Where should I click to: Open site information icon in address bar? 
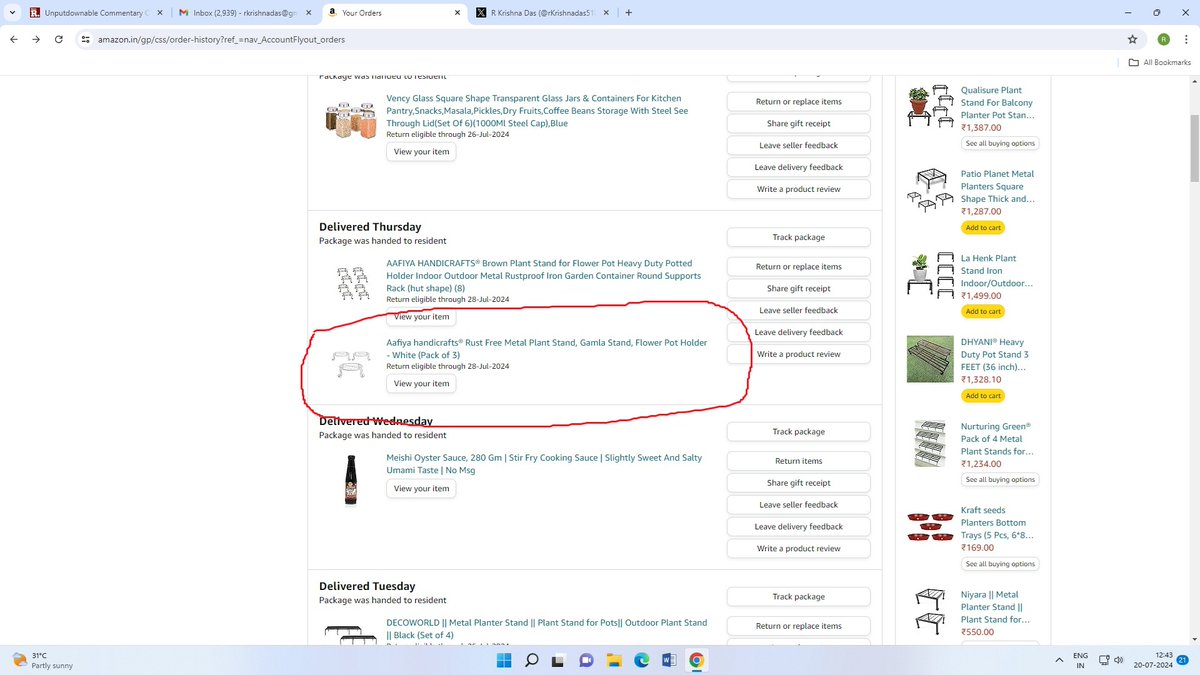(86, 39)
